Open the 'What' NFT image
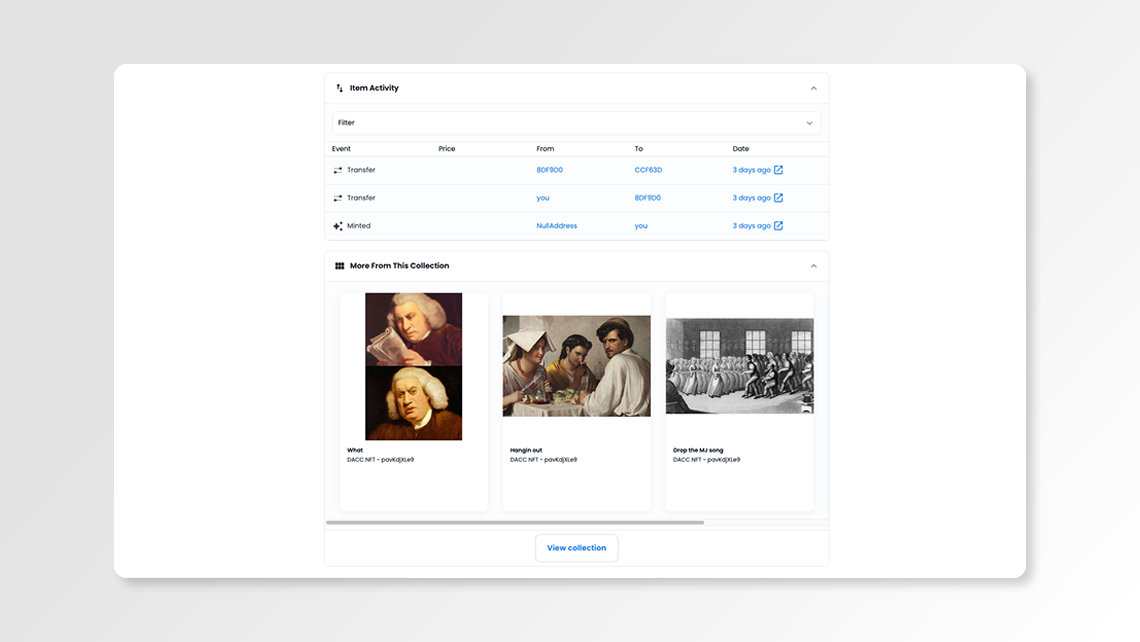Viewport: 1140px width, 642px height. coord(414,366)
